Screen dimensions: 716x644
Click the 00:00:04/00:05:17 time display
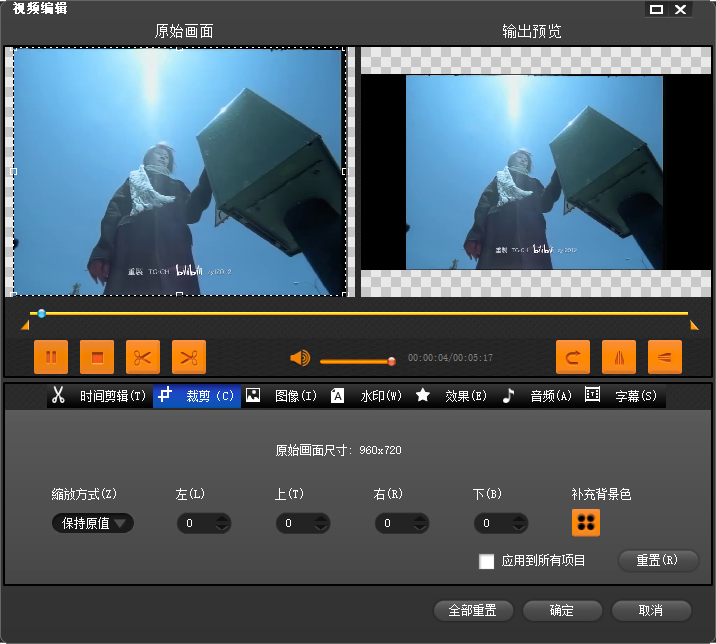[x=450, y=358]
